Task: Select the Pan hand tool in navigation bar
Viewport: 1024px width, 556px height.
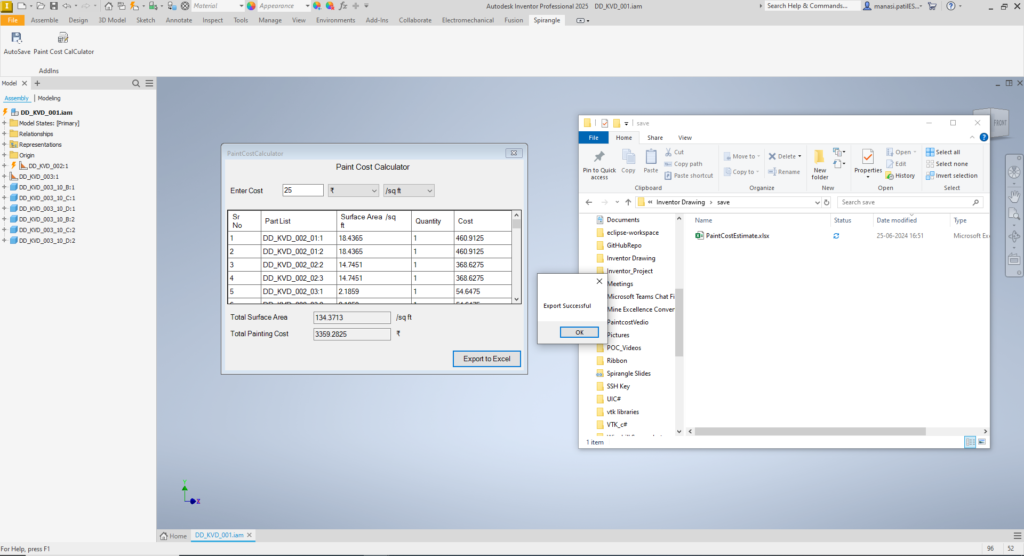Action: click(x=1014, y=195)
